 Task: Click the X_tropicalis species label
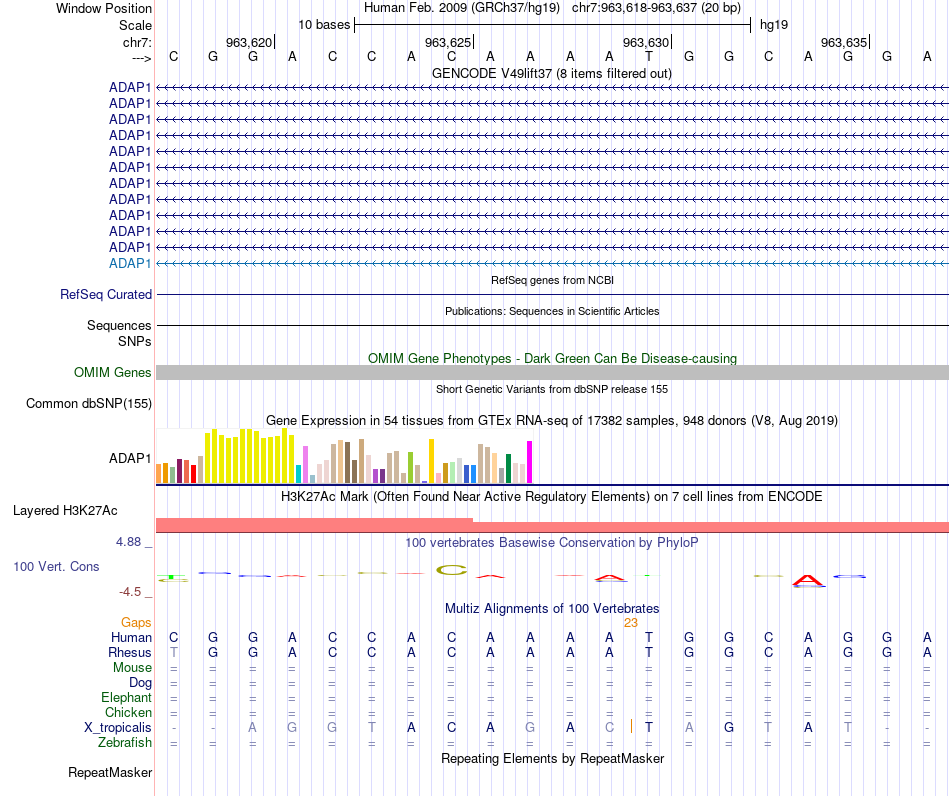tap(118, 728)
